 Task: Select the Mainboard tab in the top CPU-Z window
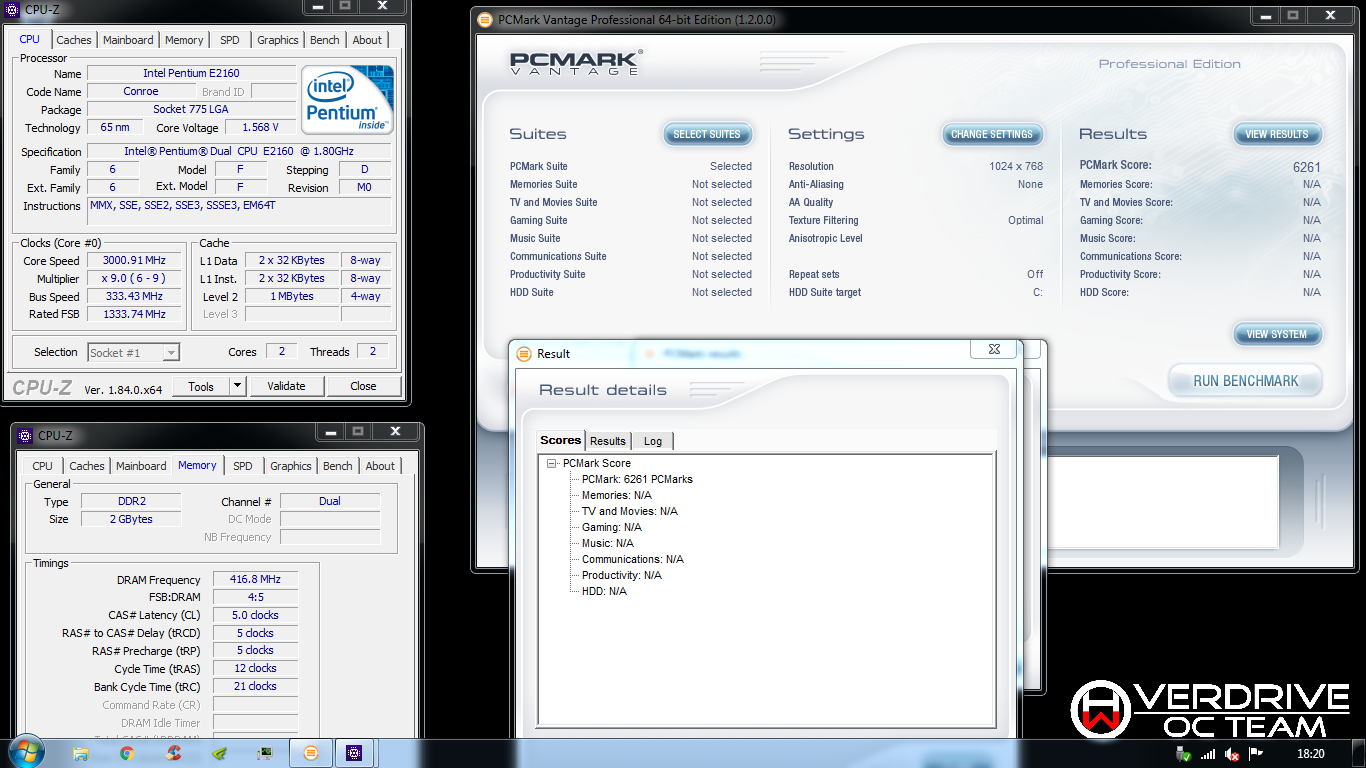(x=128, y=40)
